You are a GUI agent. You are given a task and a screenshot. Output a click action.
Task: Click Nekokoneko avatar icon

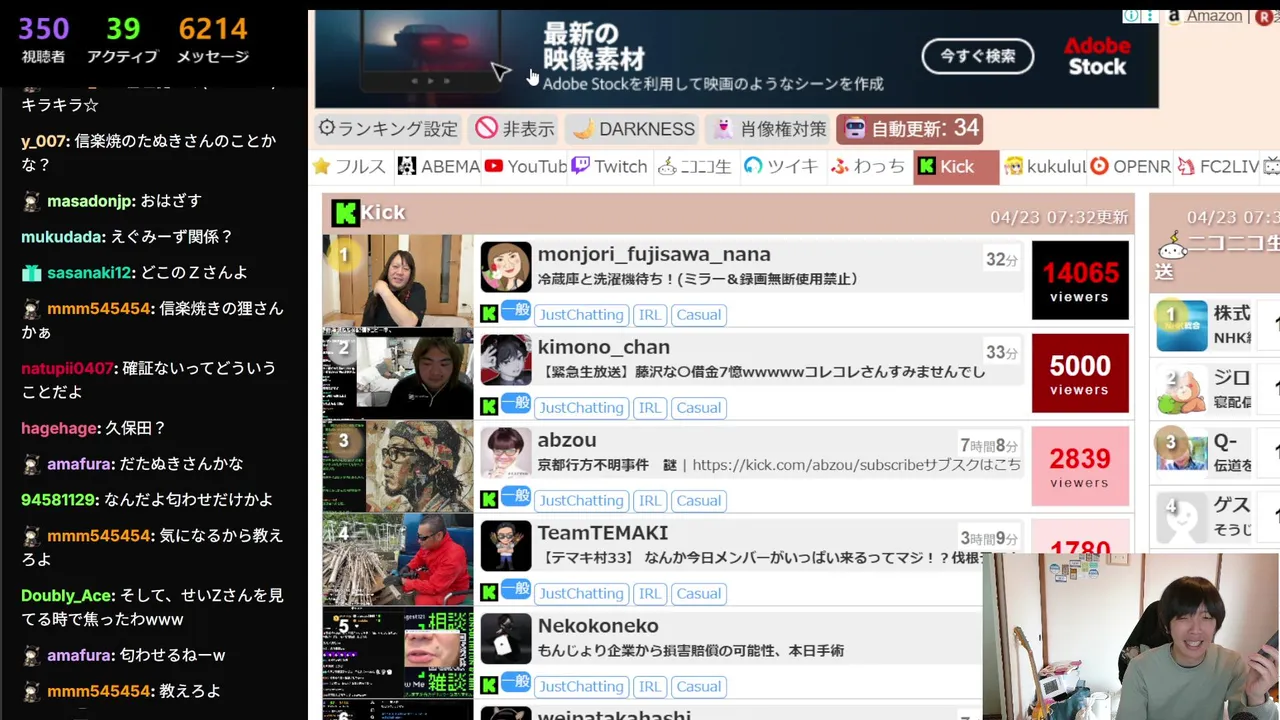(506, 639)
